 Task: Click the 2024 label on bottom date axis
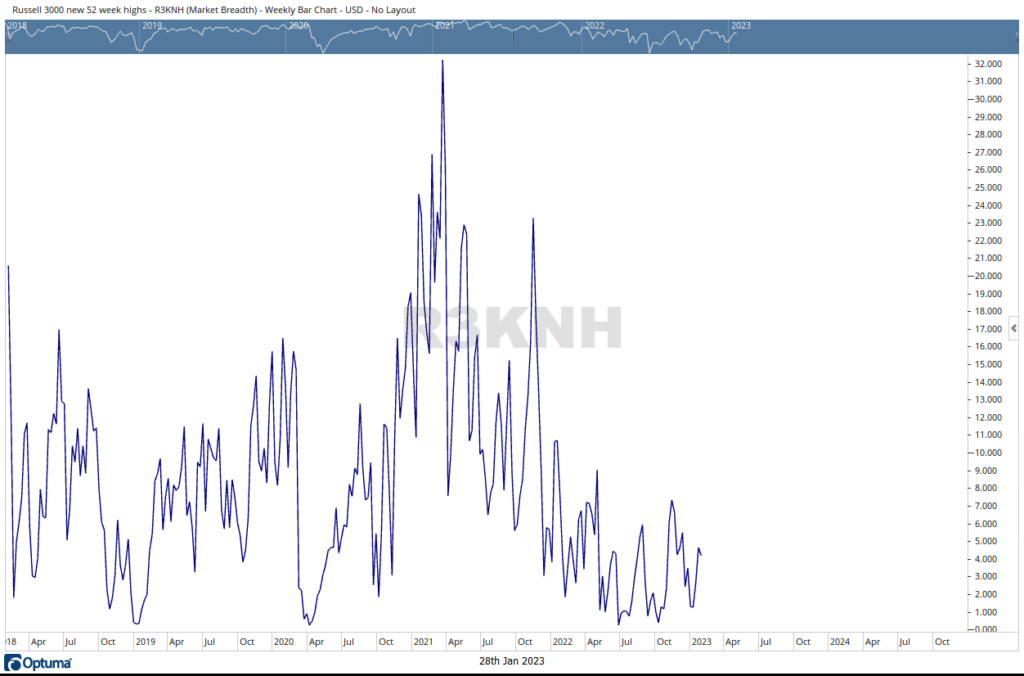(839, 642)
